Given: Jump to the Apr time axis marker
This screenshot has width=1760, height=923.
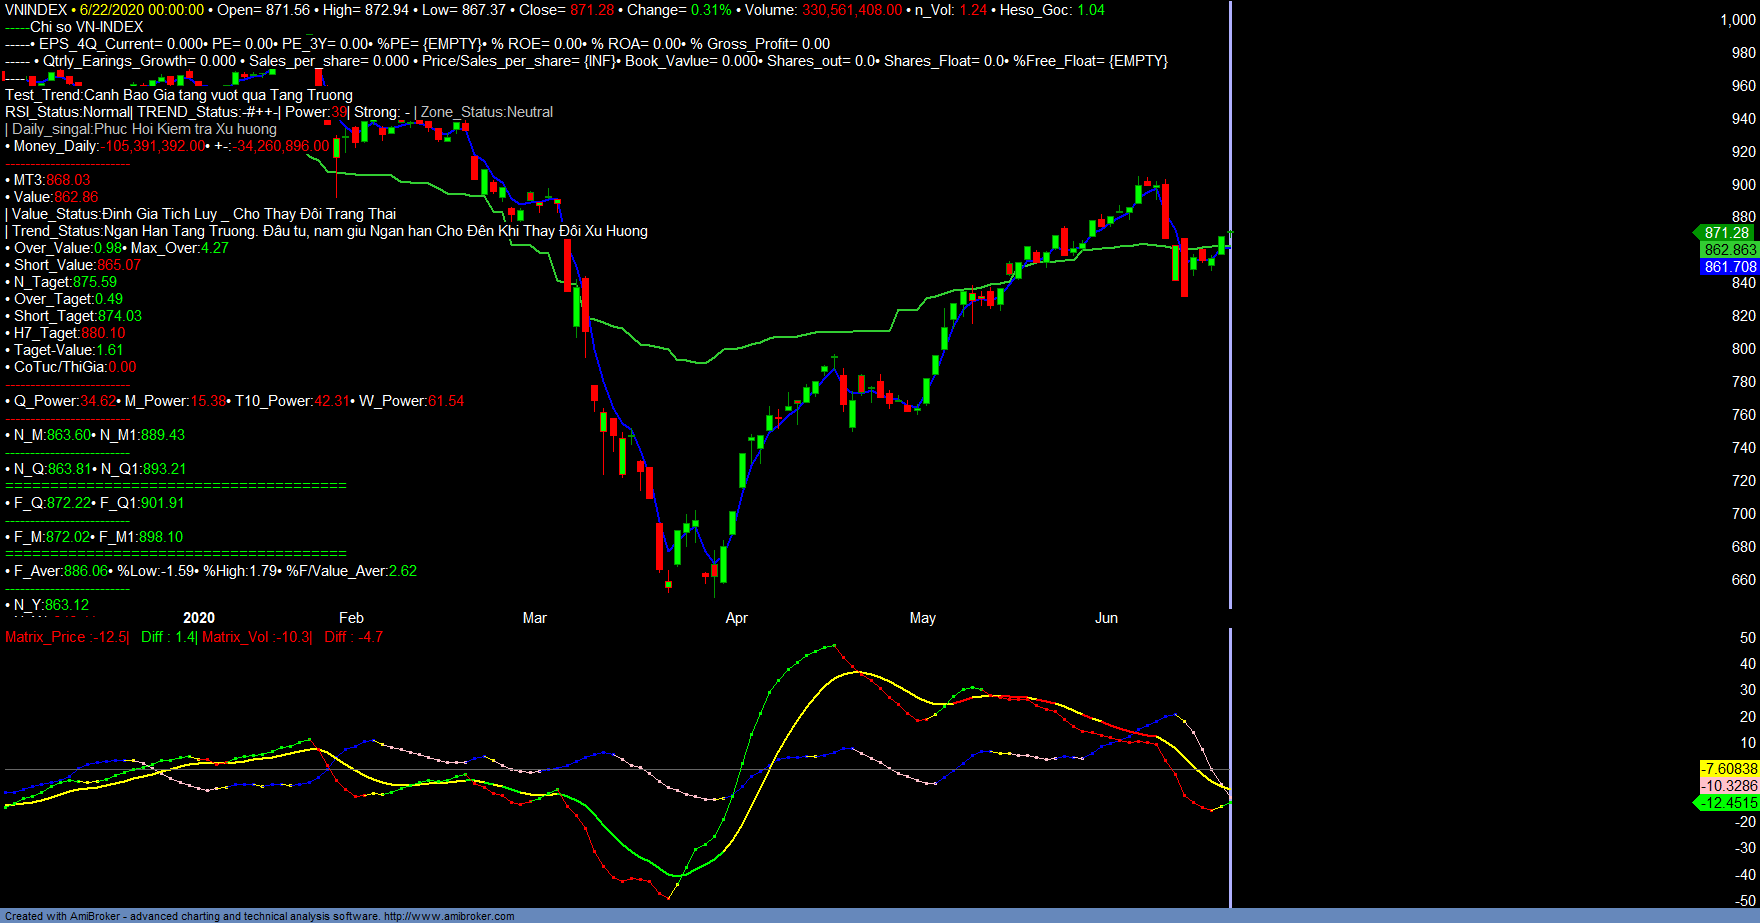Looking at the screenshot, I should [x=736, y=618].
